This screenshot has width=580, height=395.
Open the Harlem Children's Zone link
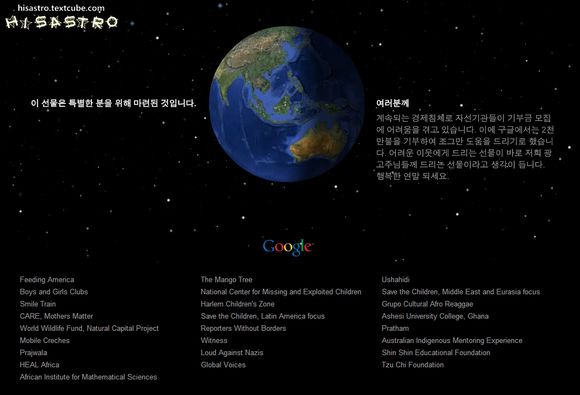pos(237,304)
